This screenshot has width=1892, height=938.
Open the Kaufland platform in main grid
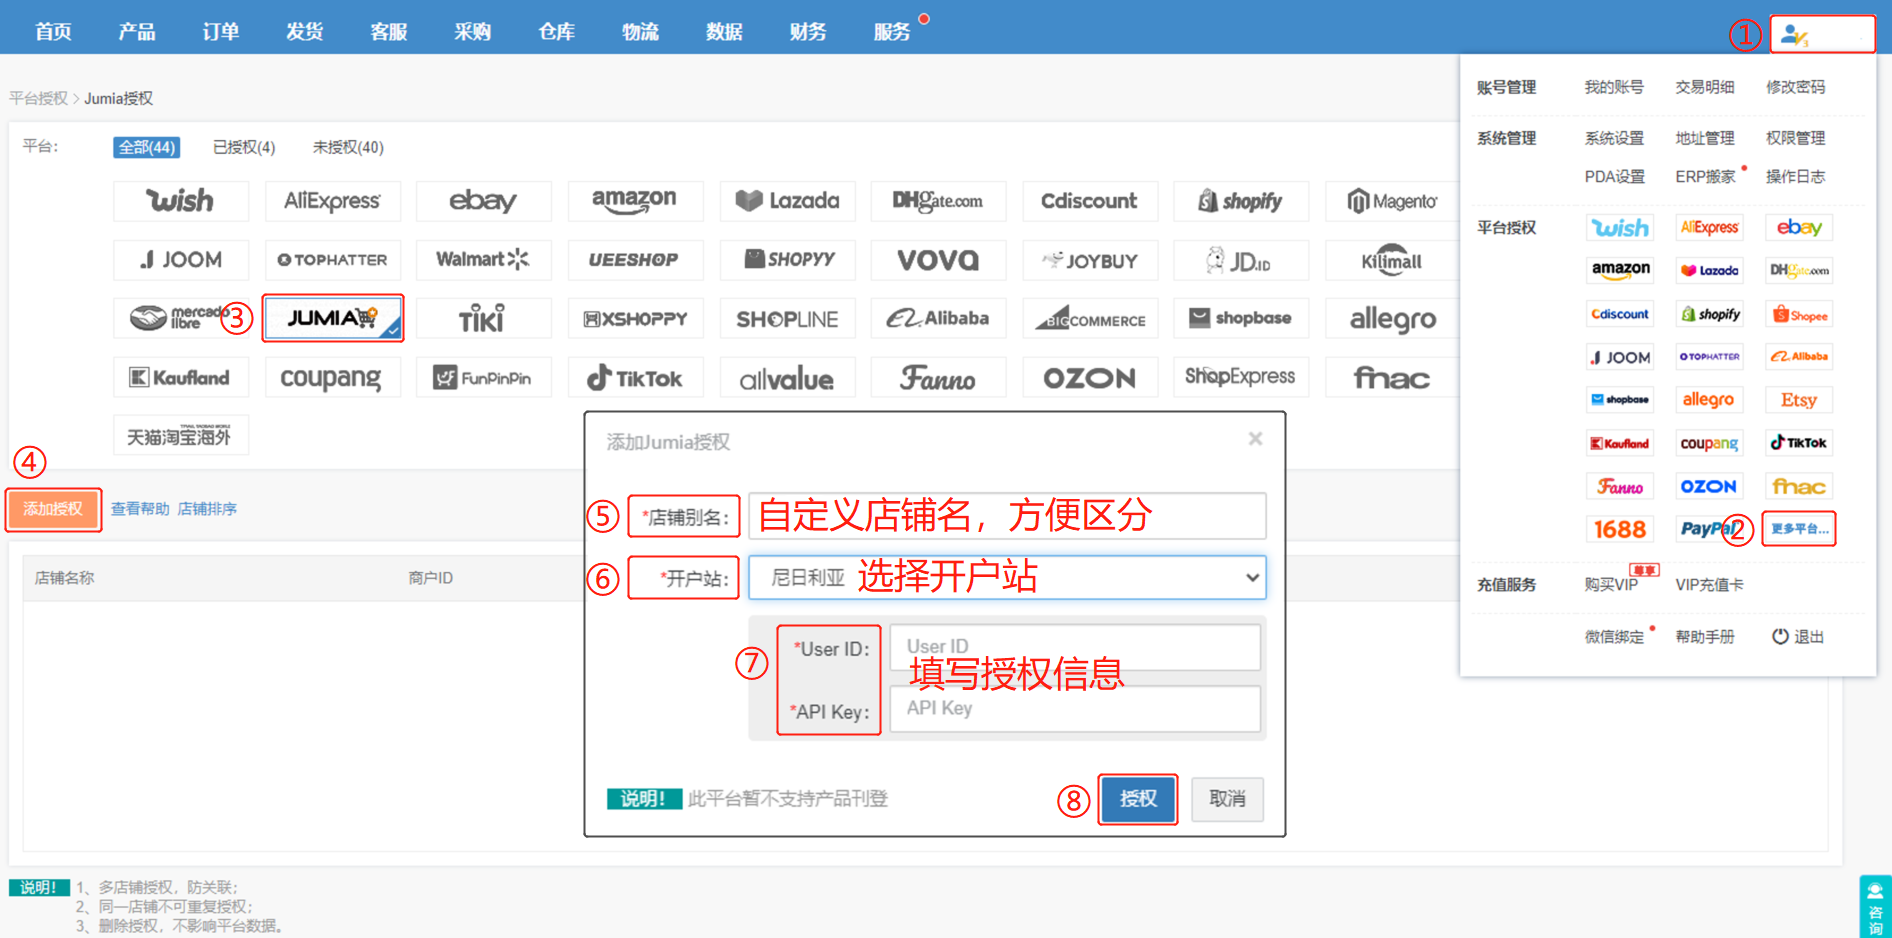coord(181,378)
